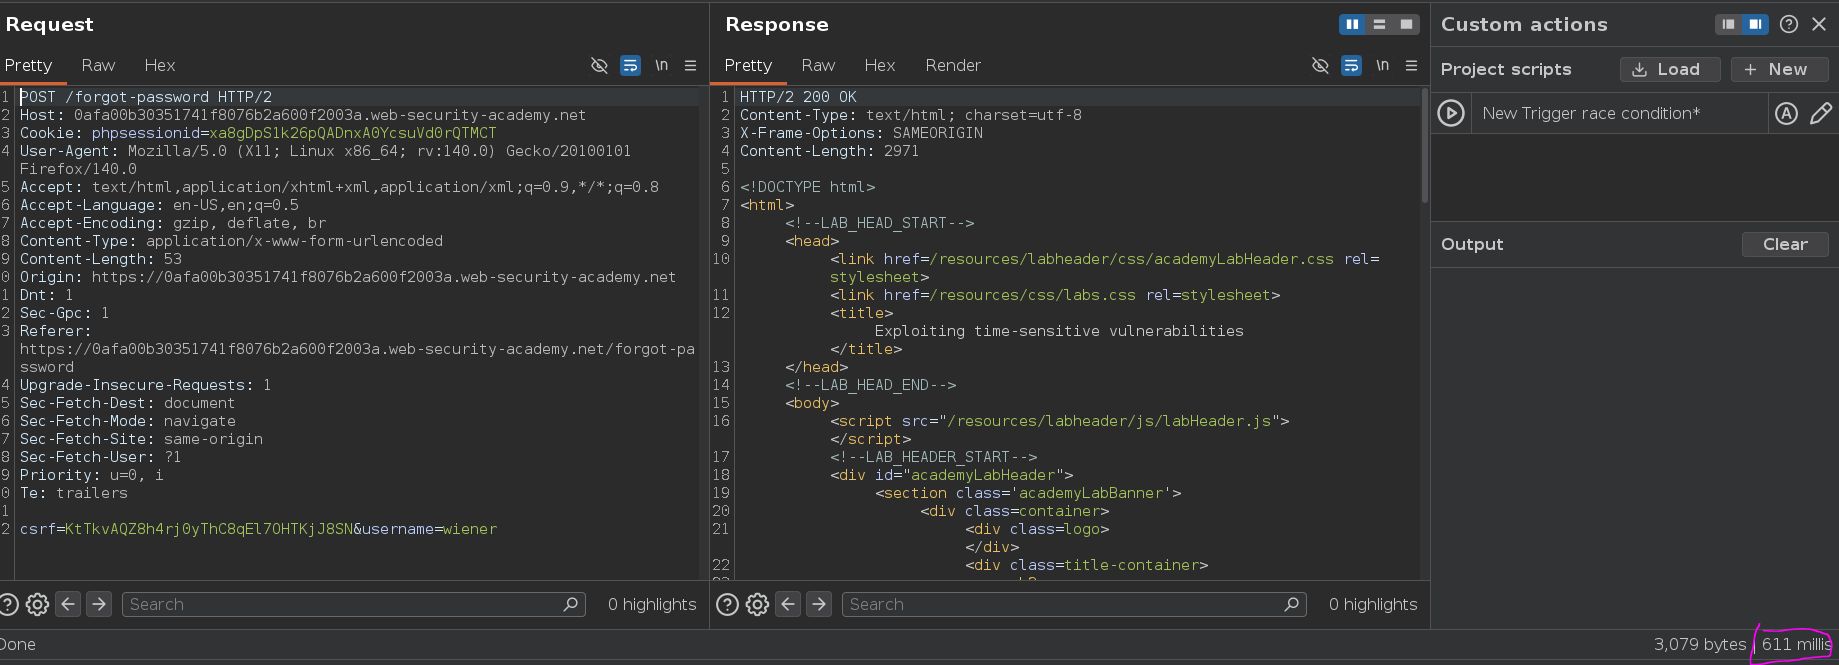Select the Response Pretty tab
This screenshot has width=1839, height=665.
748,65
